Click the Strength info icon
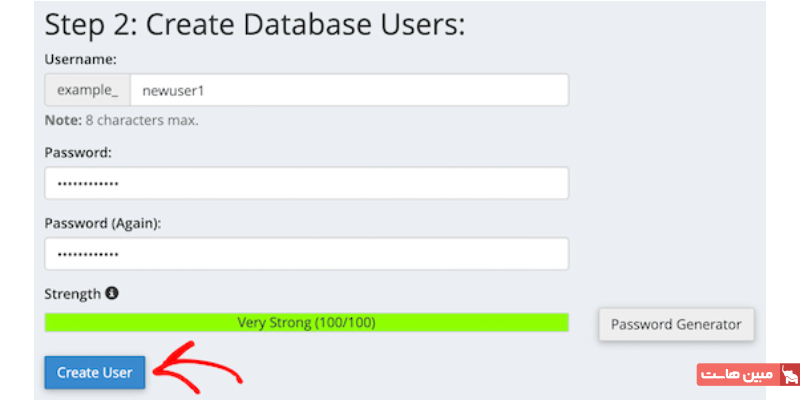The image size is (800, 400). 112,294
